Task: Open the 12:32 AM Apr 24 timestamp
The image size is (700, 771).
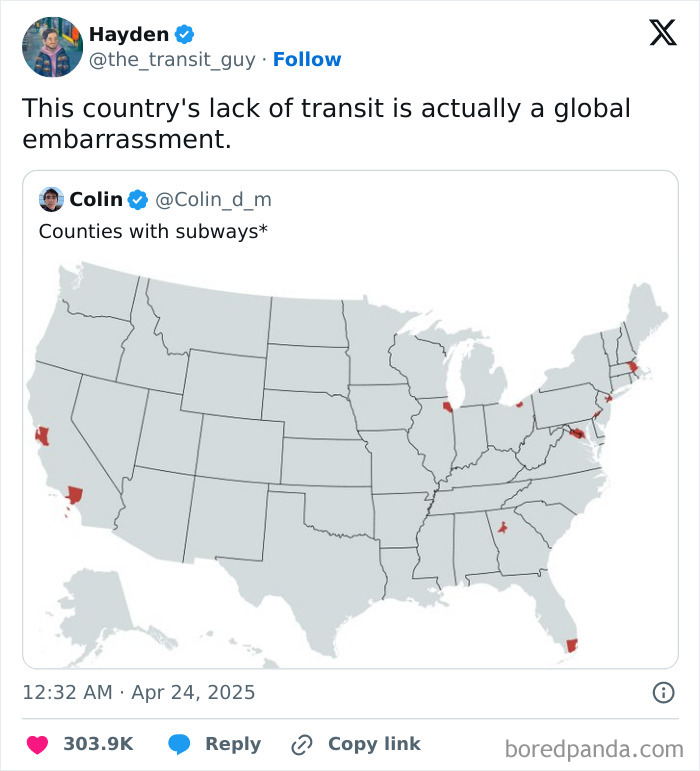Action: (x=139, y=692)
